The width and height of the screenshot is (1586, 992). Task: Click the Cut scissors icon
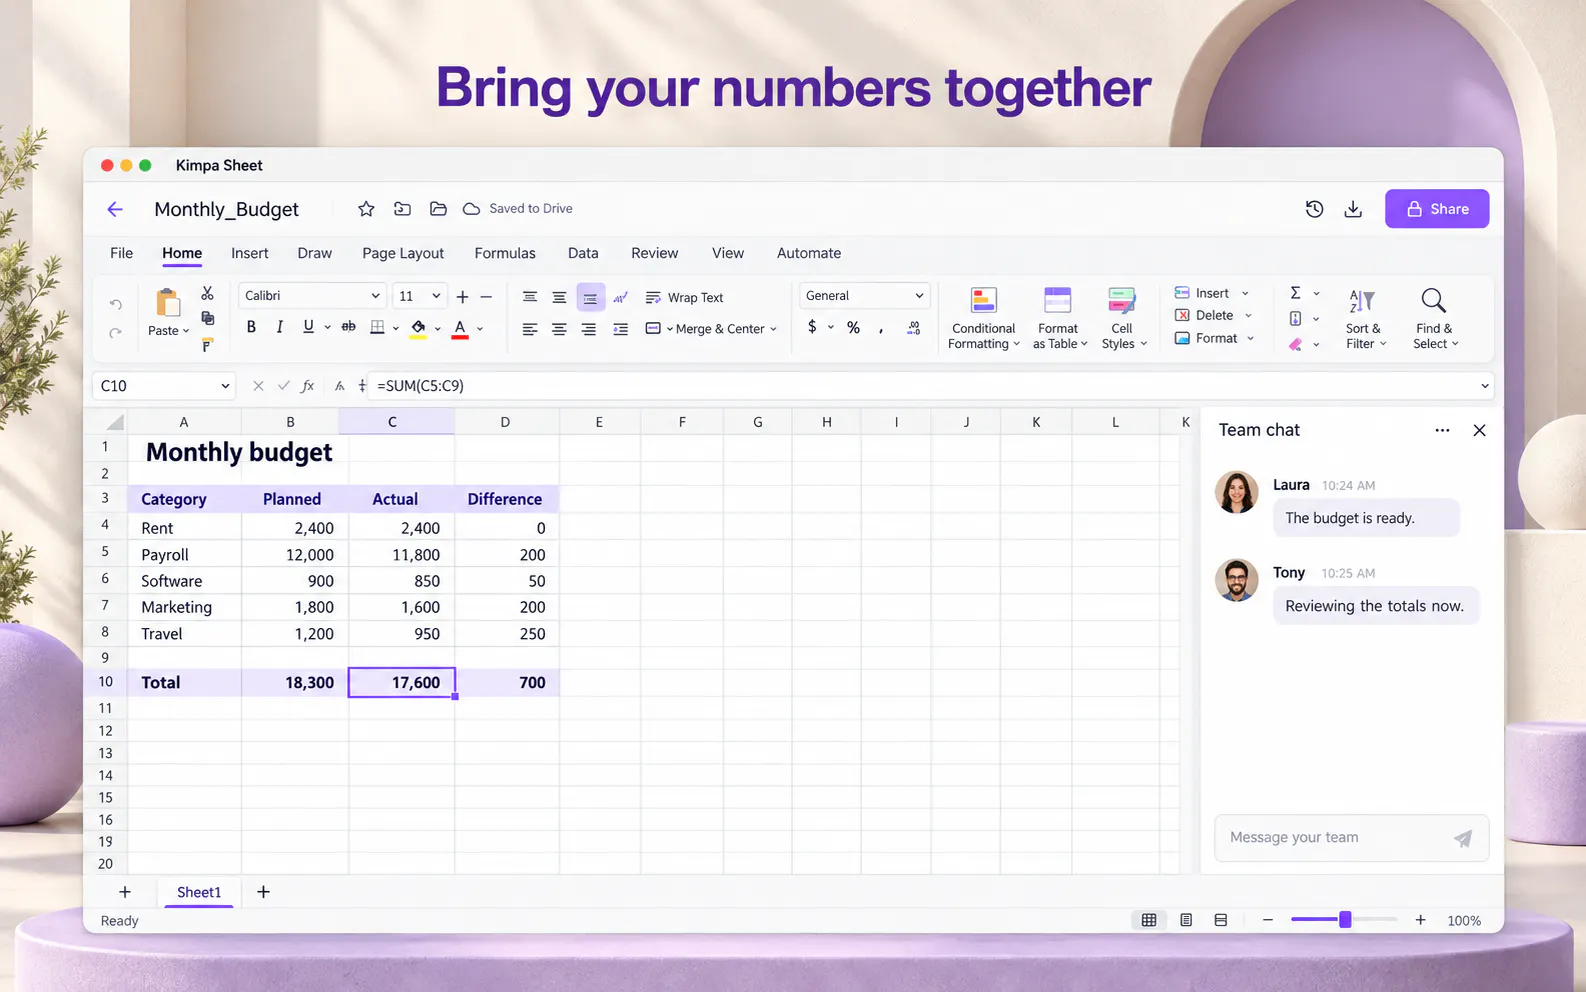coord(207,293)
